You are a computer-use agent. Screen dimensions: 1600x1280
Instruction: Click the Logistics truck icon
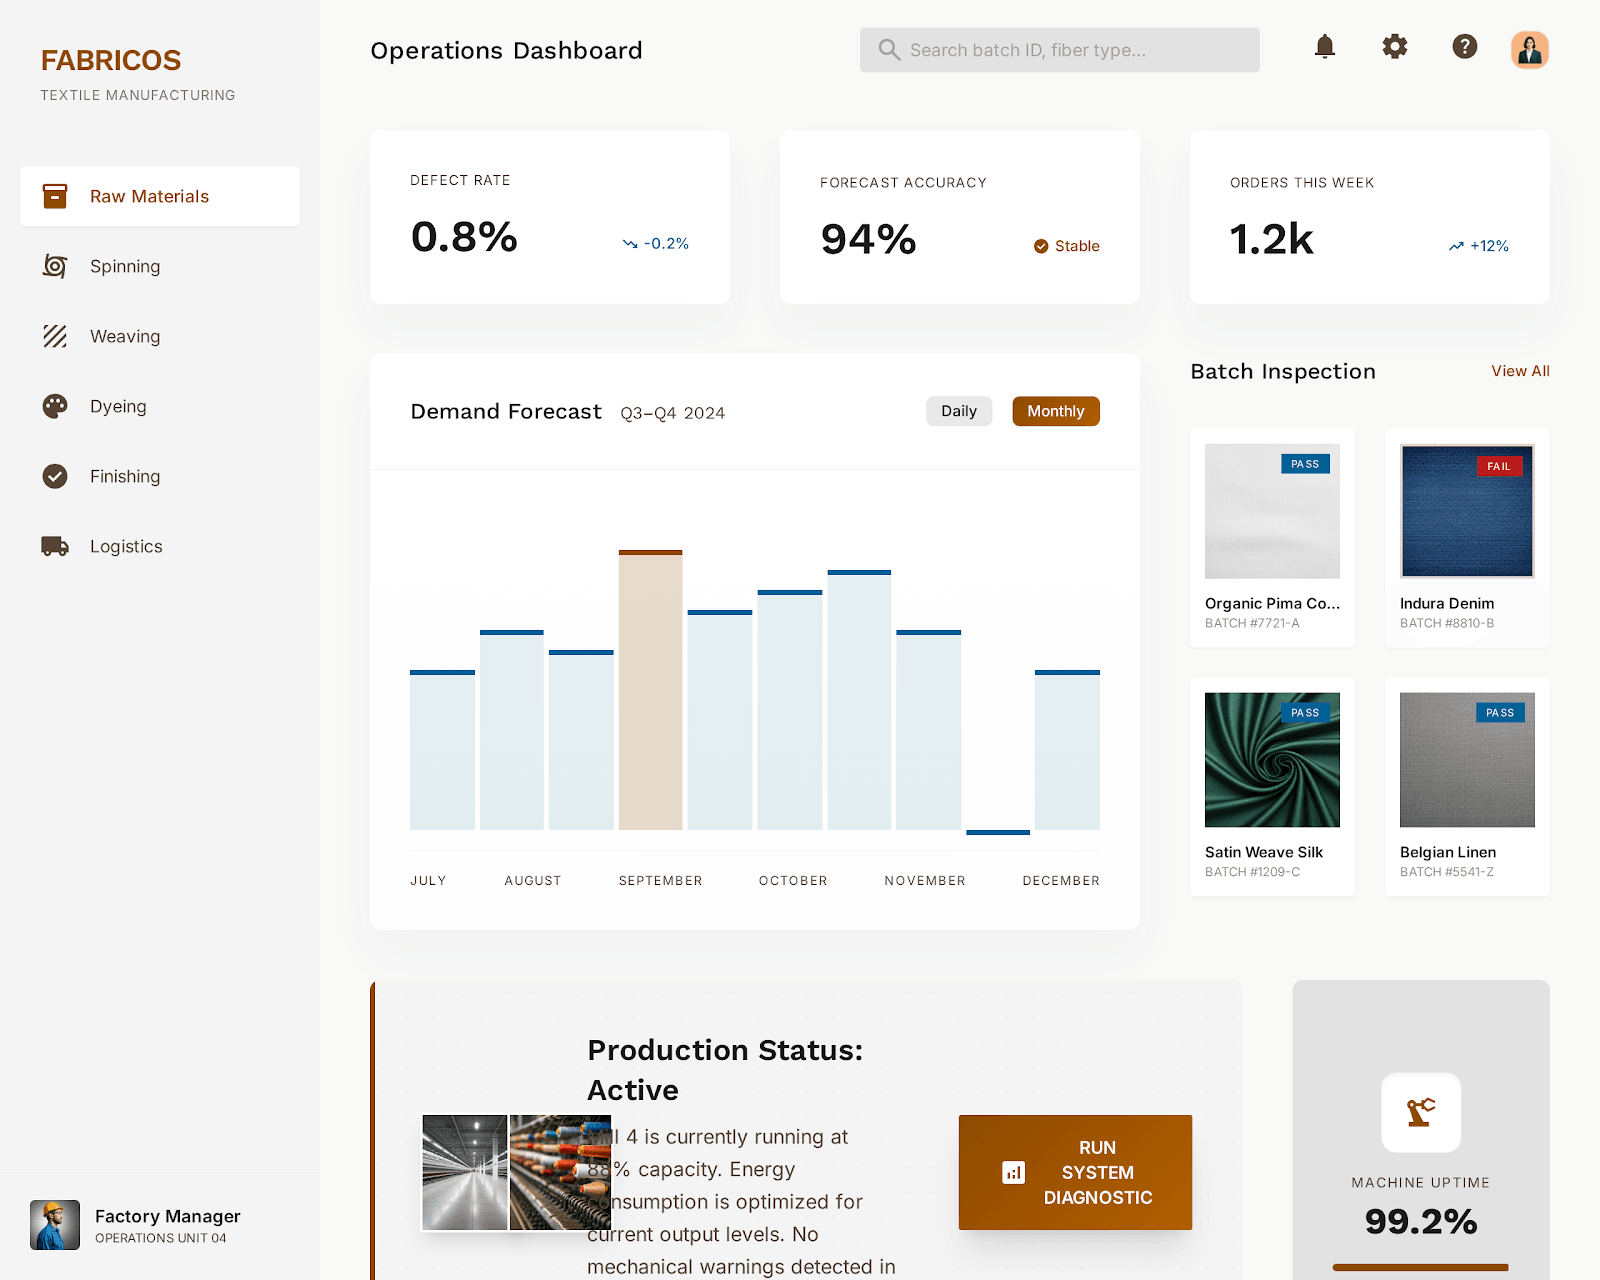pyautogui.click(x=55, y=546)
